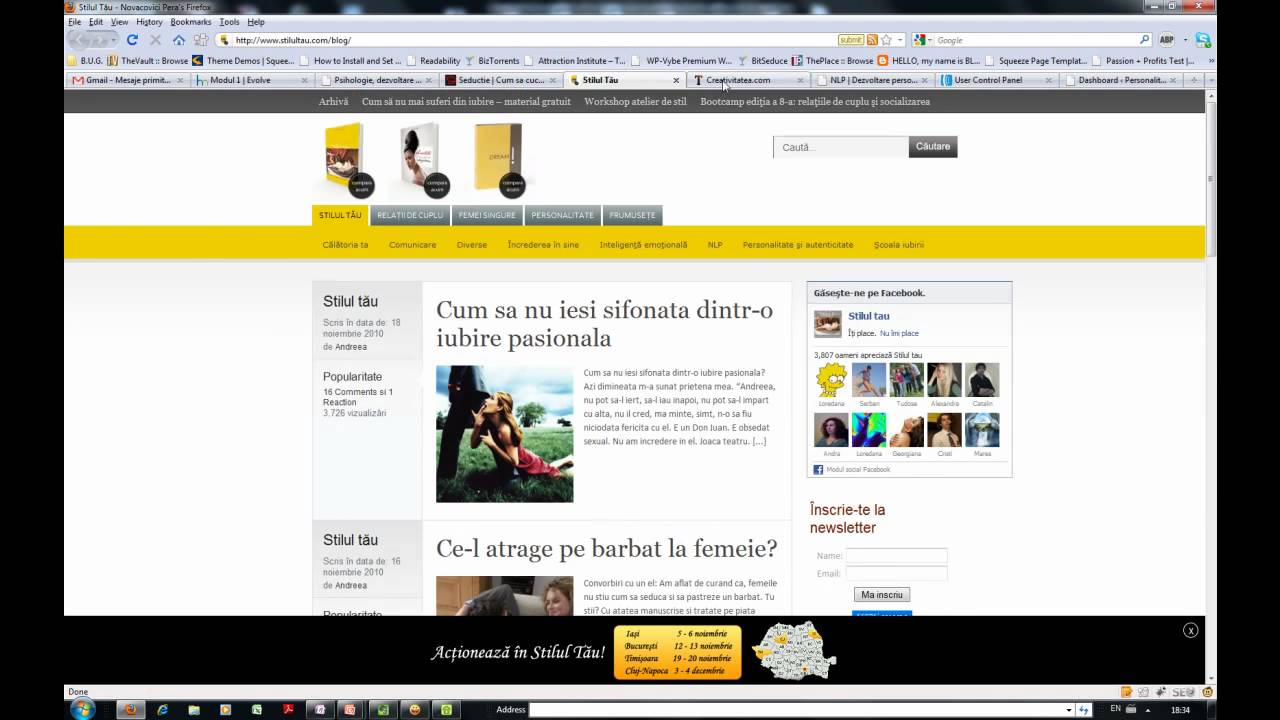The image size is (1280, 720).
Task: Click the Stilul tau Facebook page thumbnail
Action: click(x=828, y=324)
